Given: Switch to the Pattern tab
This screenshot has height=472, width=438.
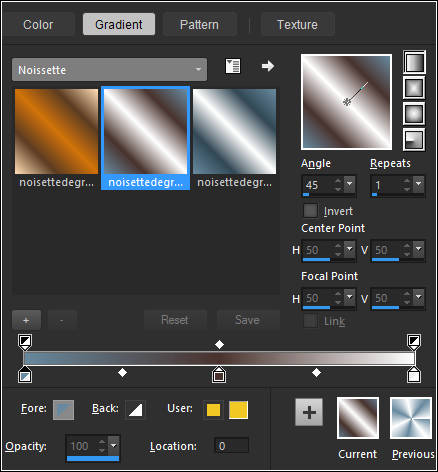Looking at the screenshot, I should click(199, 25).
